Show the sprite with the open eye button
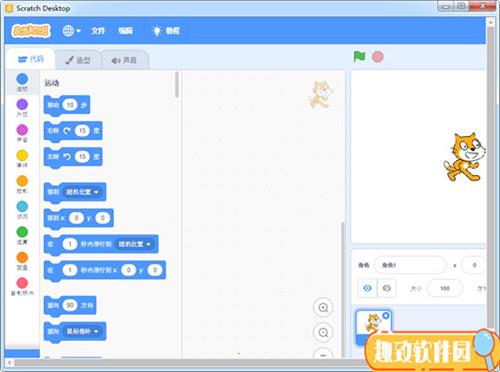The image size is (500, 372). pos(368,288)
